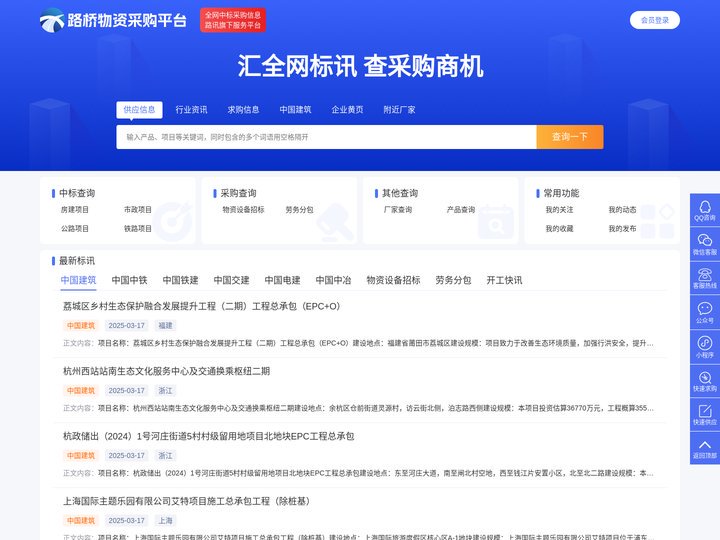Select the 求购信息 search tab
Image resolution: width=720 pixels, height=540 pixels.
tap(243, 110)
